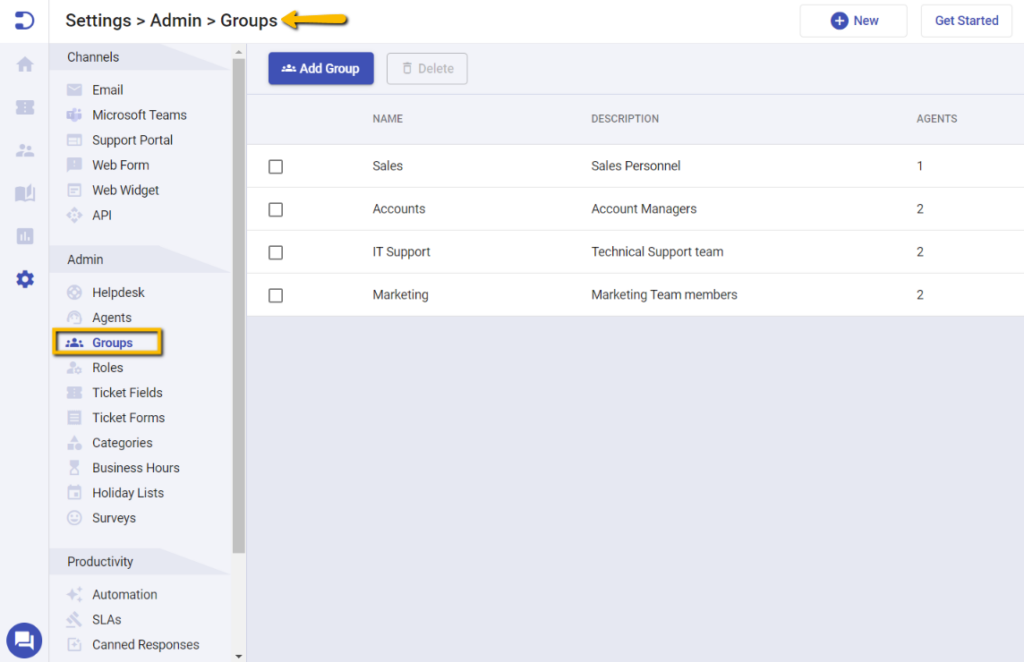Screen dimensions: 1024x662
Task: Click the sidebar scrollbar thumb
Action: click(x=238, y=306)
